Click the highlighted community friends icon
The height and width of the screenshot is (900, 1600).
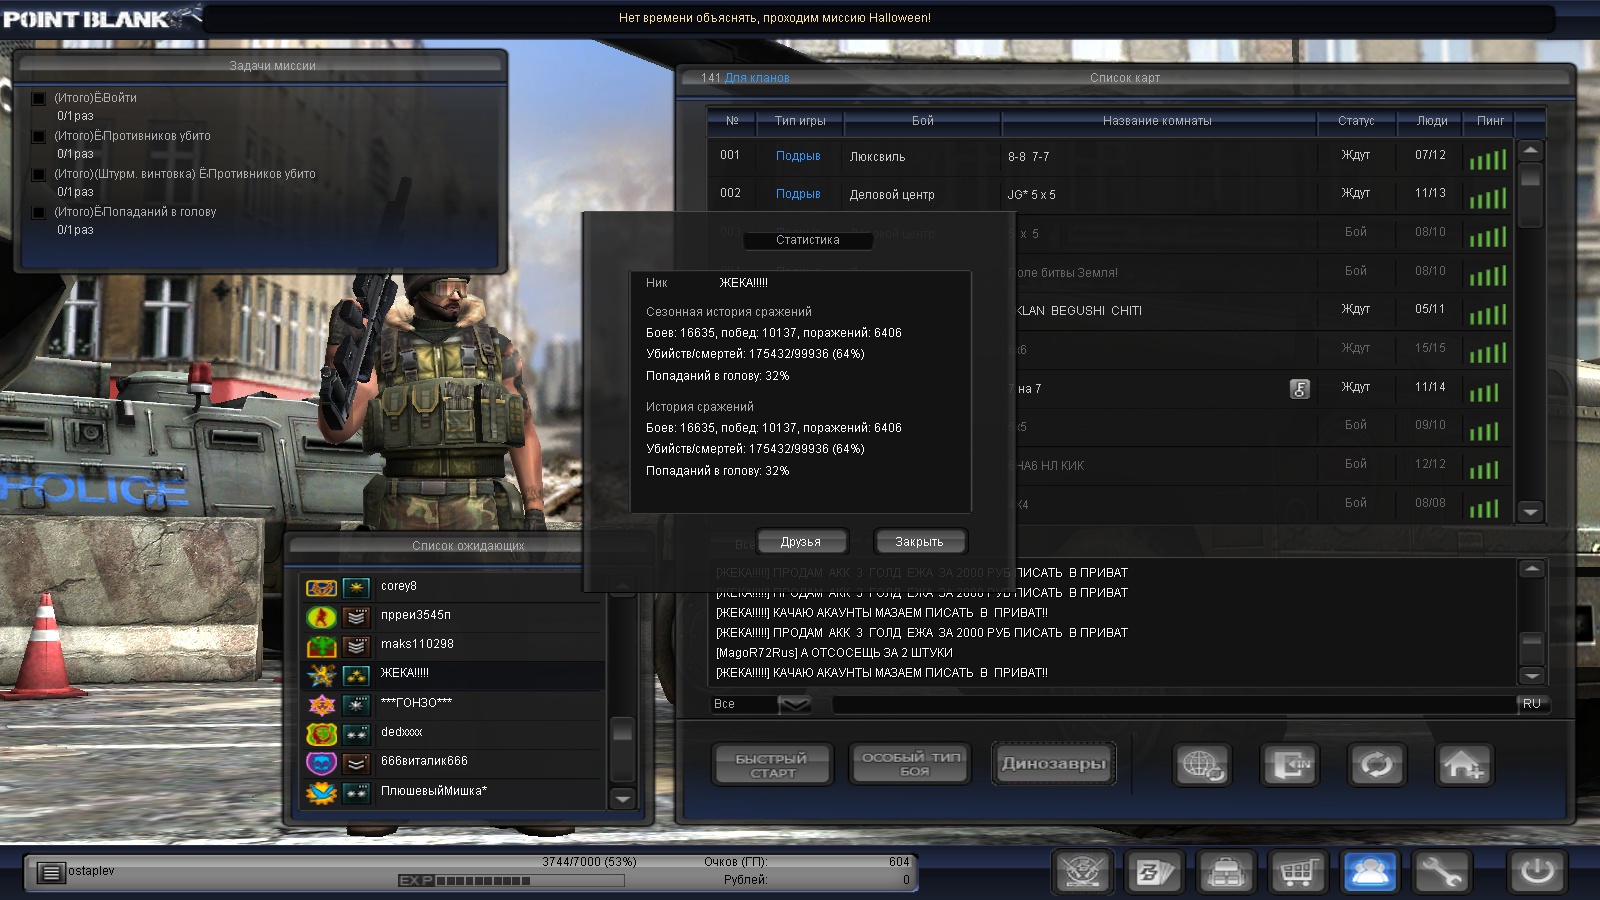1370,873
